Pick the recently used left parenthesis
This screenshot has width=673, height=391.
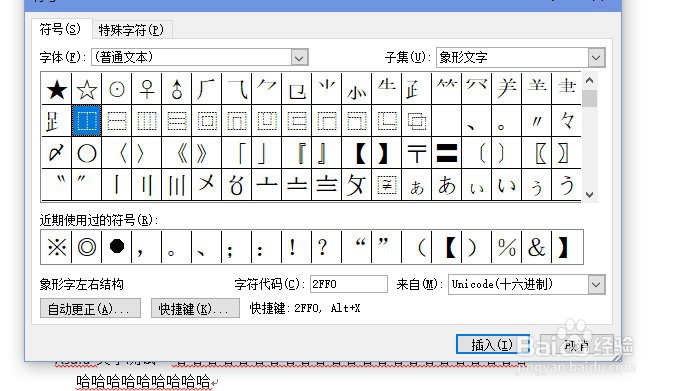[417, 247]
